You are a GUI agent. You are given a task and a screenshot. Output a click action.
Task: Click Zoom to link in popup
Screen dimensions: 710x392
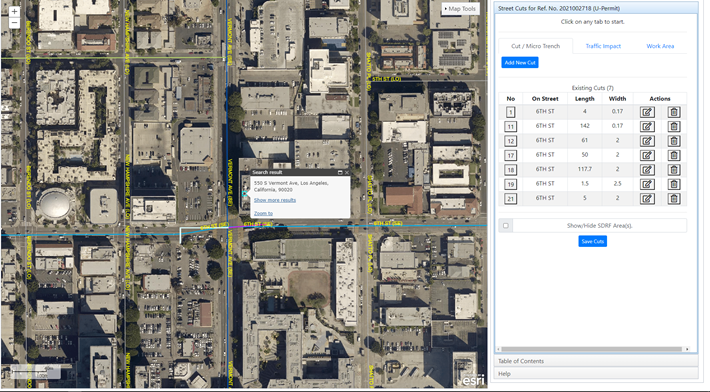click(x=263, y=213)
